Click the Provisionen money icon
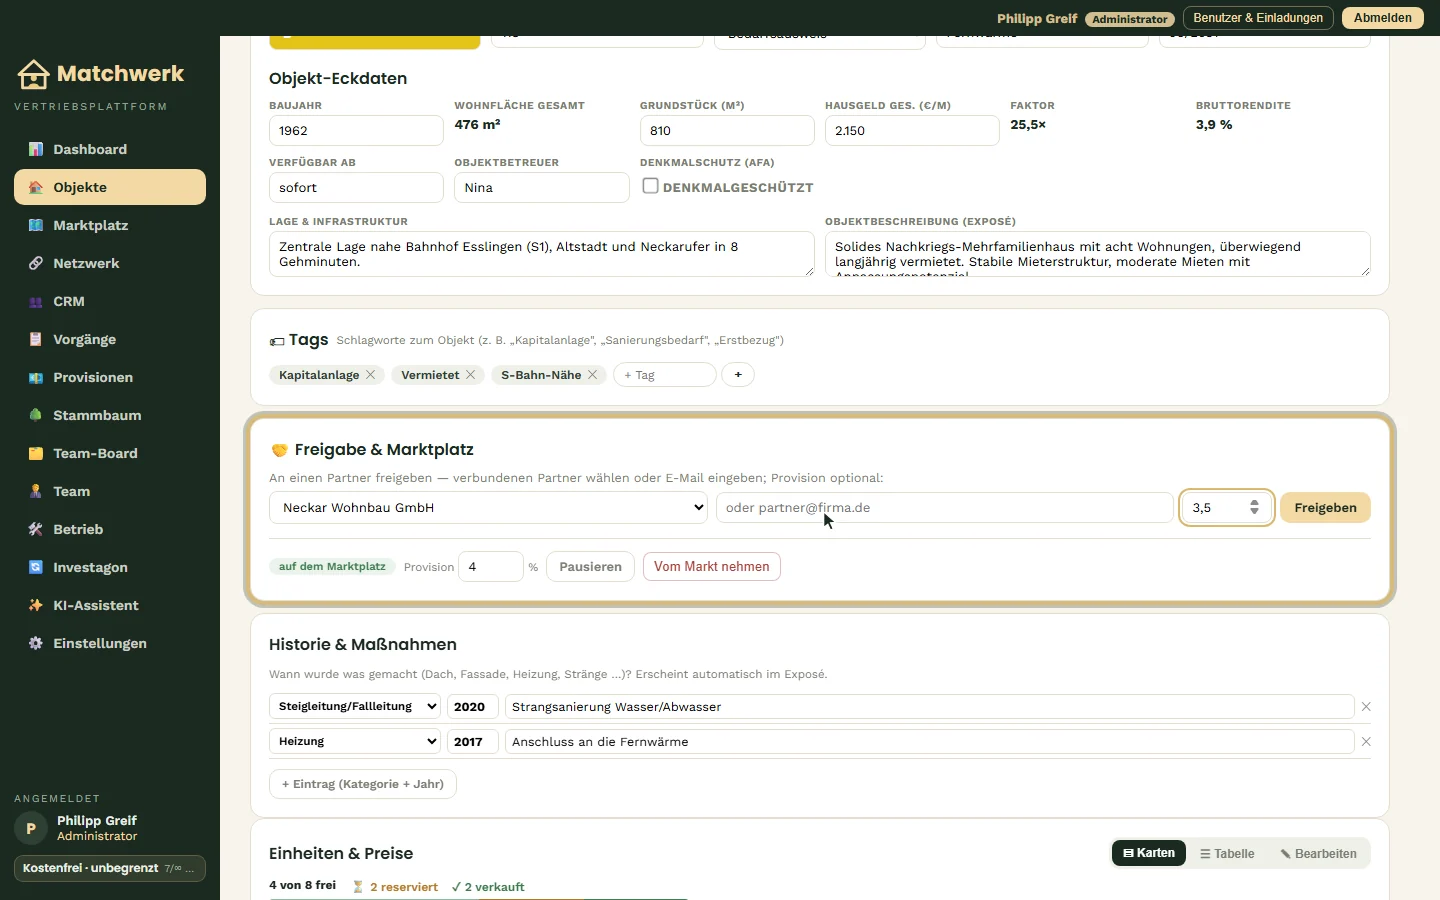1440x900 pixels. [36, 377]
